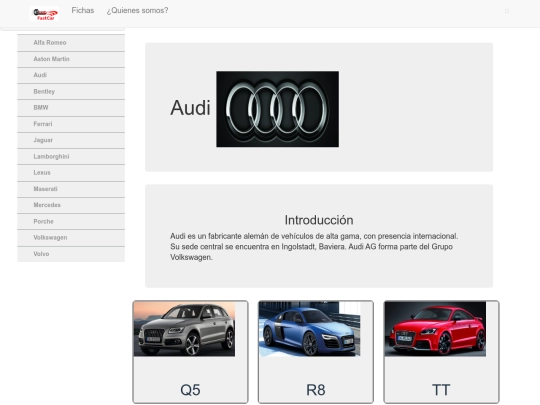
Task: Click the Introducción heading
Action: (319, 220)
